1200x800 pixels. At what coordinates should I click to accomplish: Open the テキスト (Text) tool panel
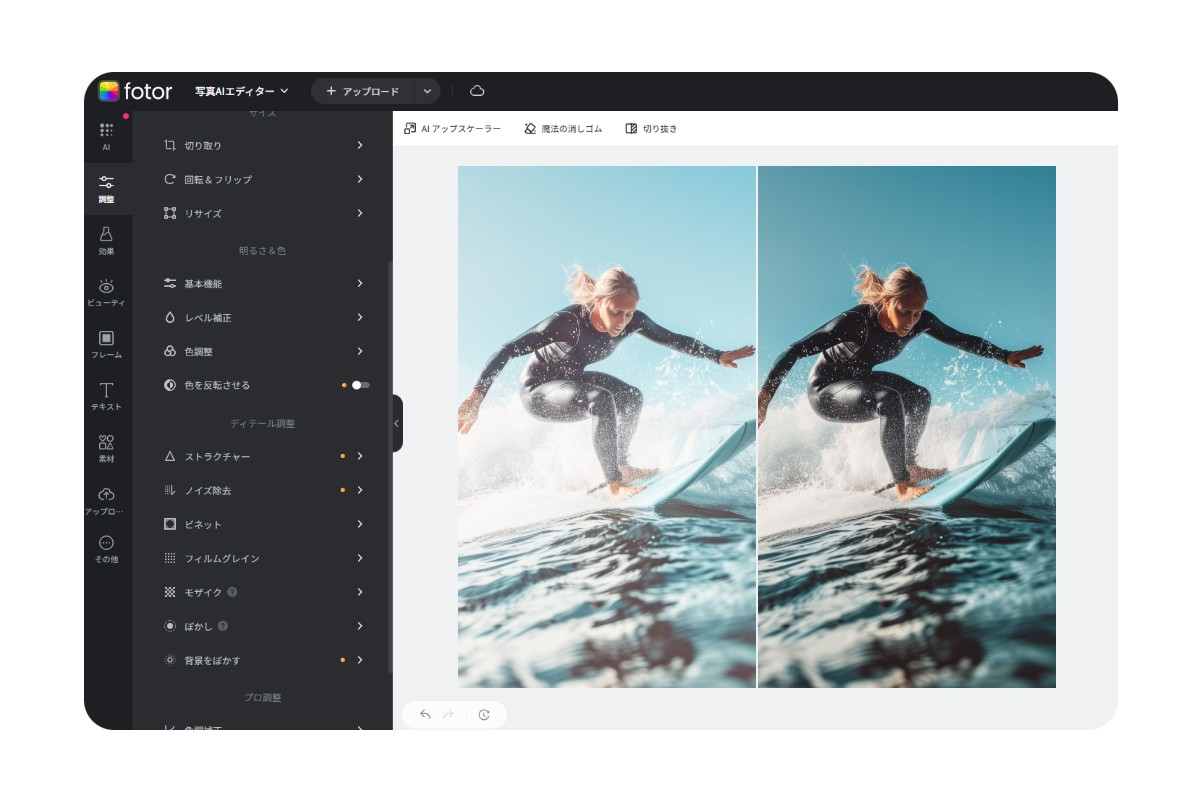108,397
